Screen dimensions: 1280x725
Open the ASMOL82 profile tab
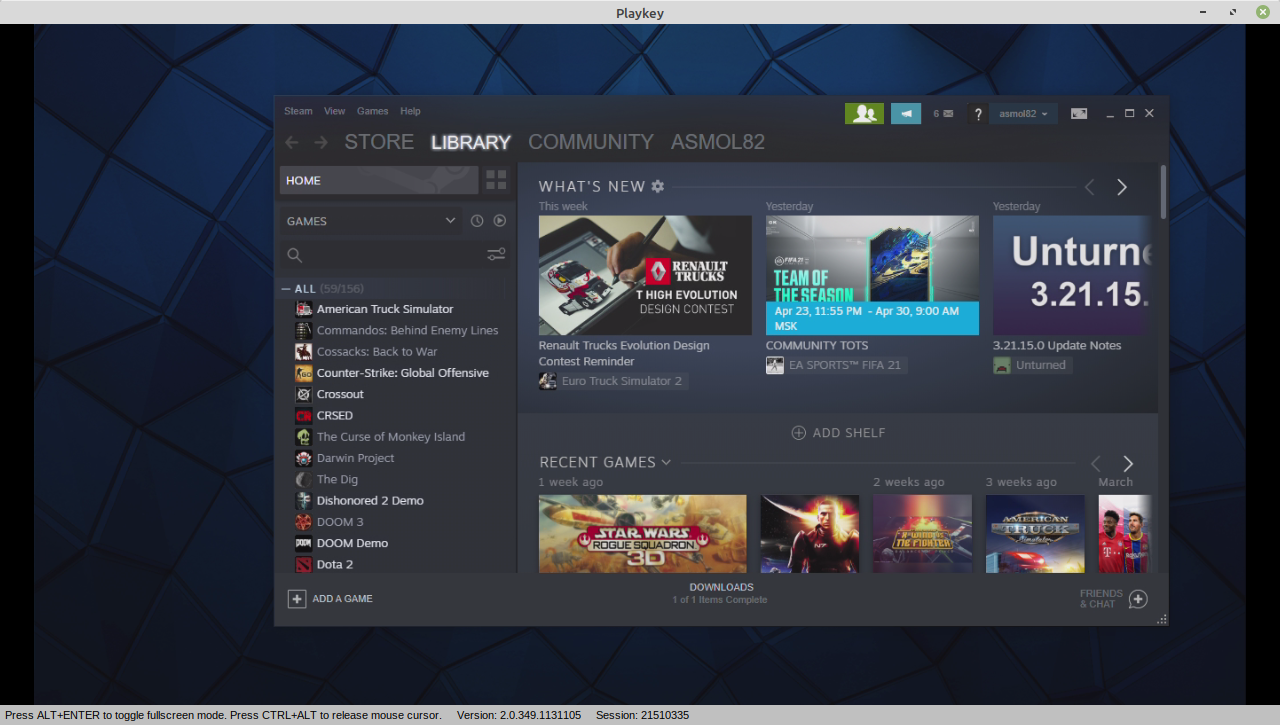click(718, 142)
